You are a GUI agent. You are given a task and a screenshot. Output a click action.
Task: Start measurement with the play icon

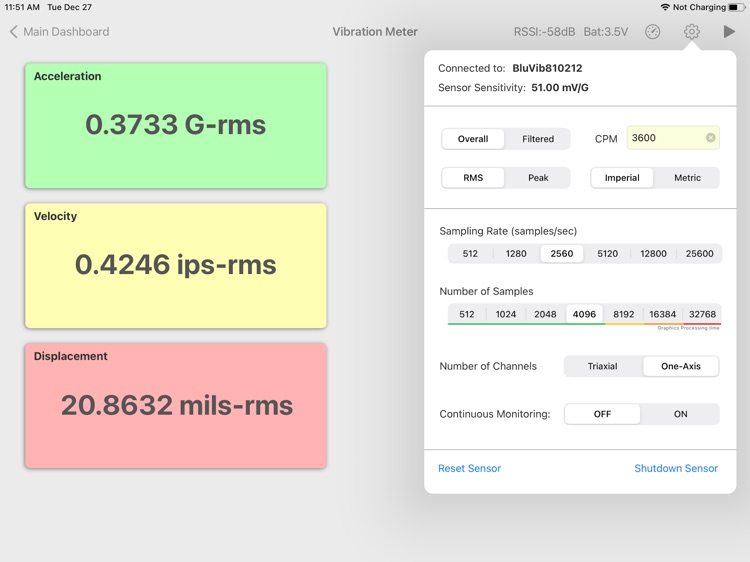(728, 32)
